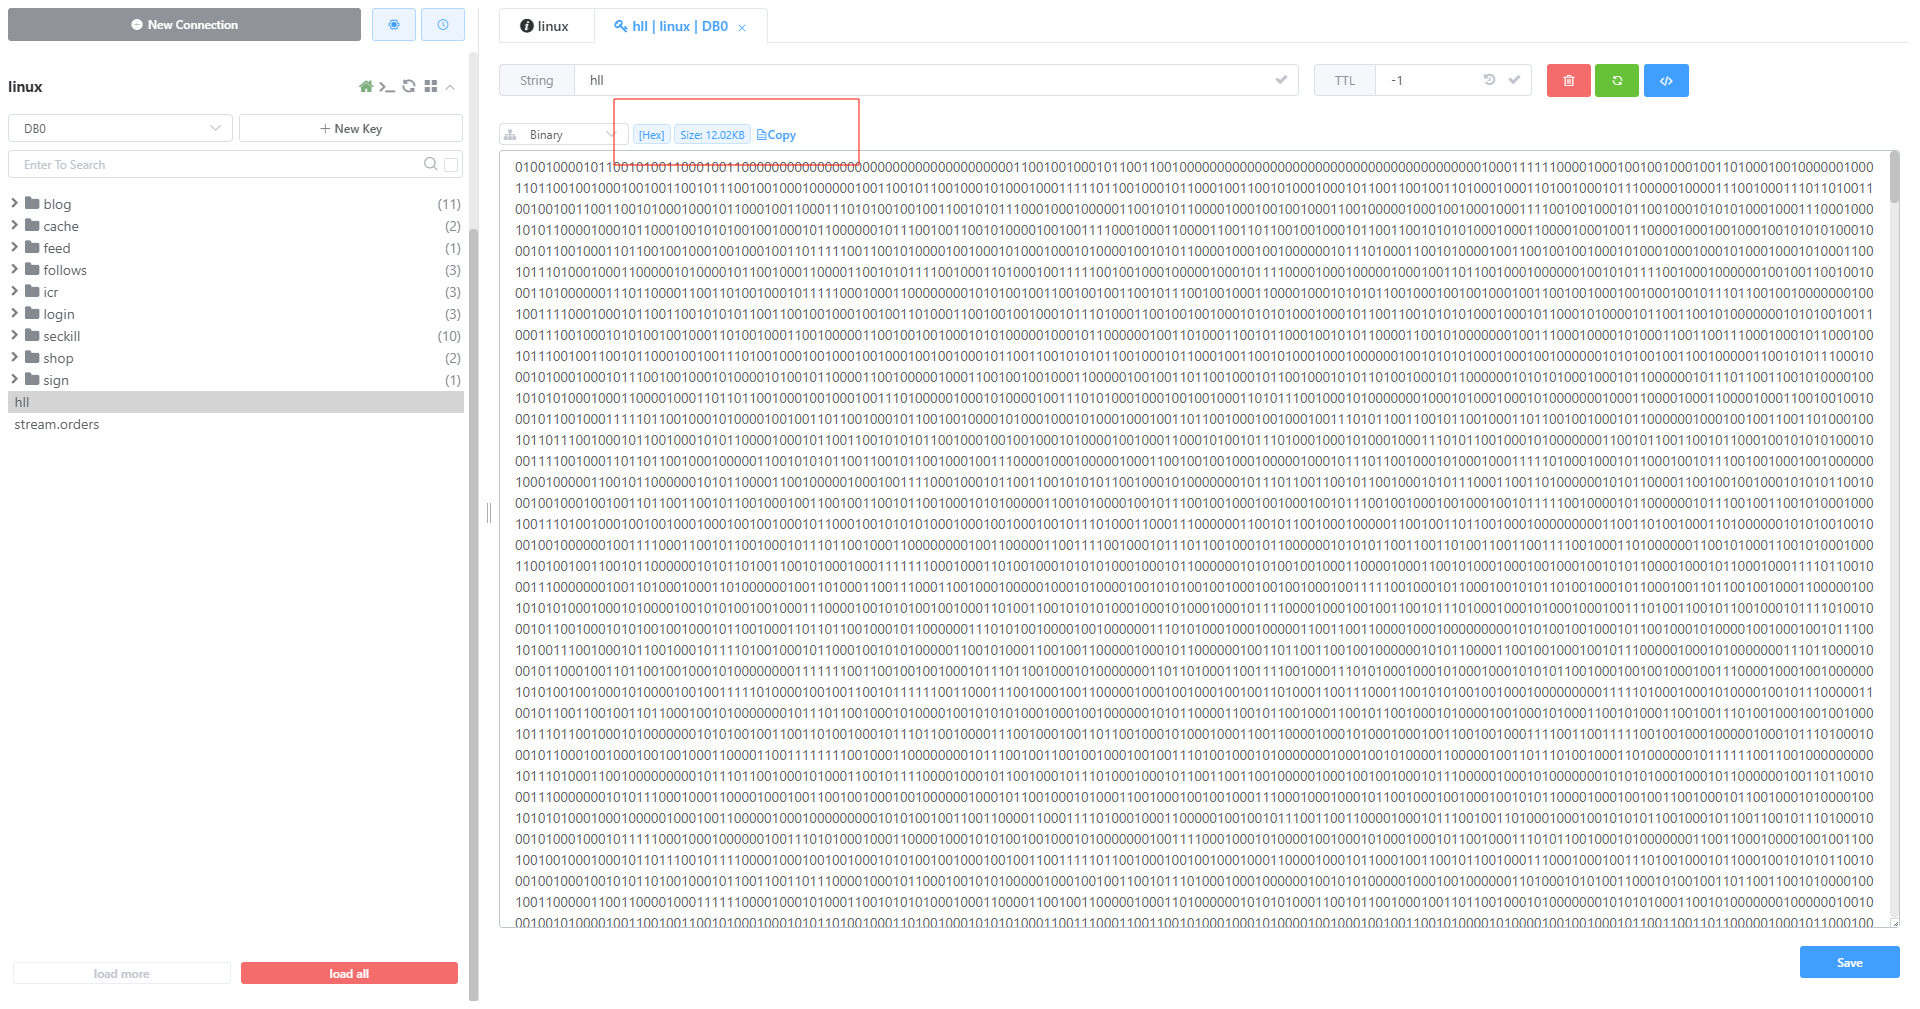Open the Redis console terminal icon
Screen dimensions: 1920x1009
tap(387, 87)
